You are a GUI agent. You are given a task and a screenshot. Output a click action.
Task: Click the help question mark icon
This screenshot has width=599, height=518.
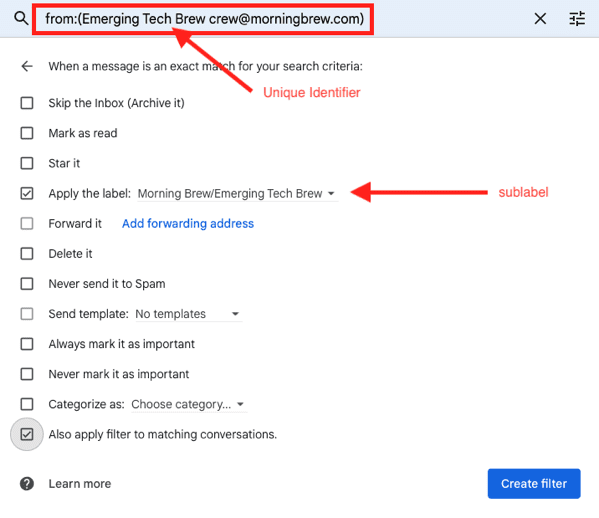pos(27,484)
